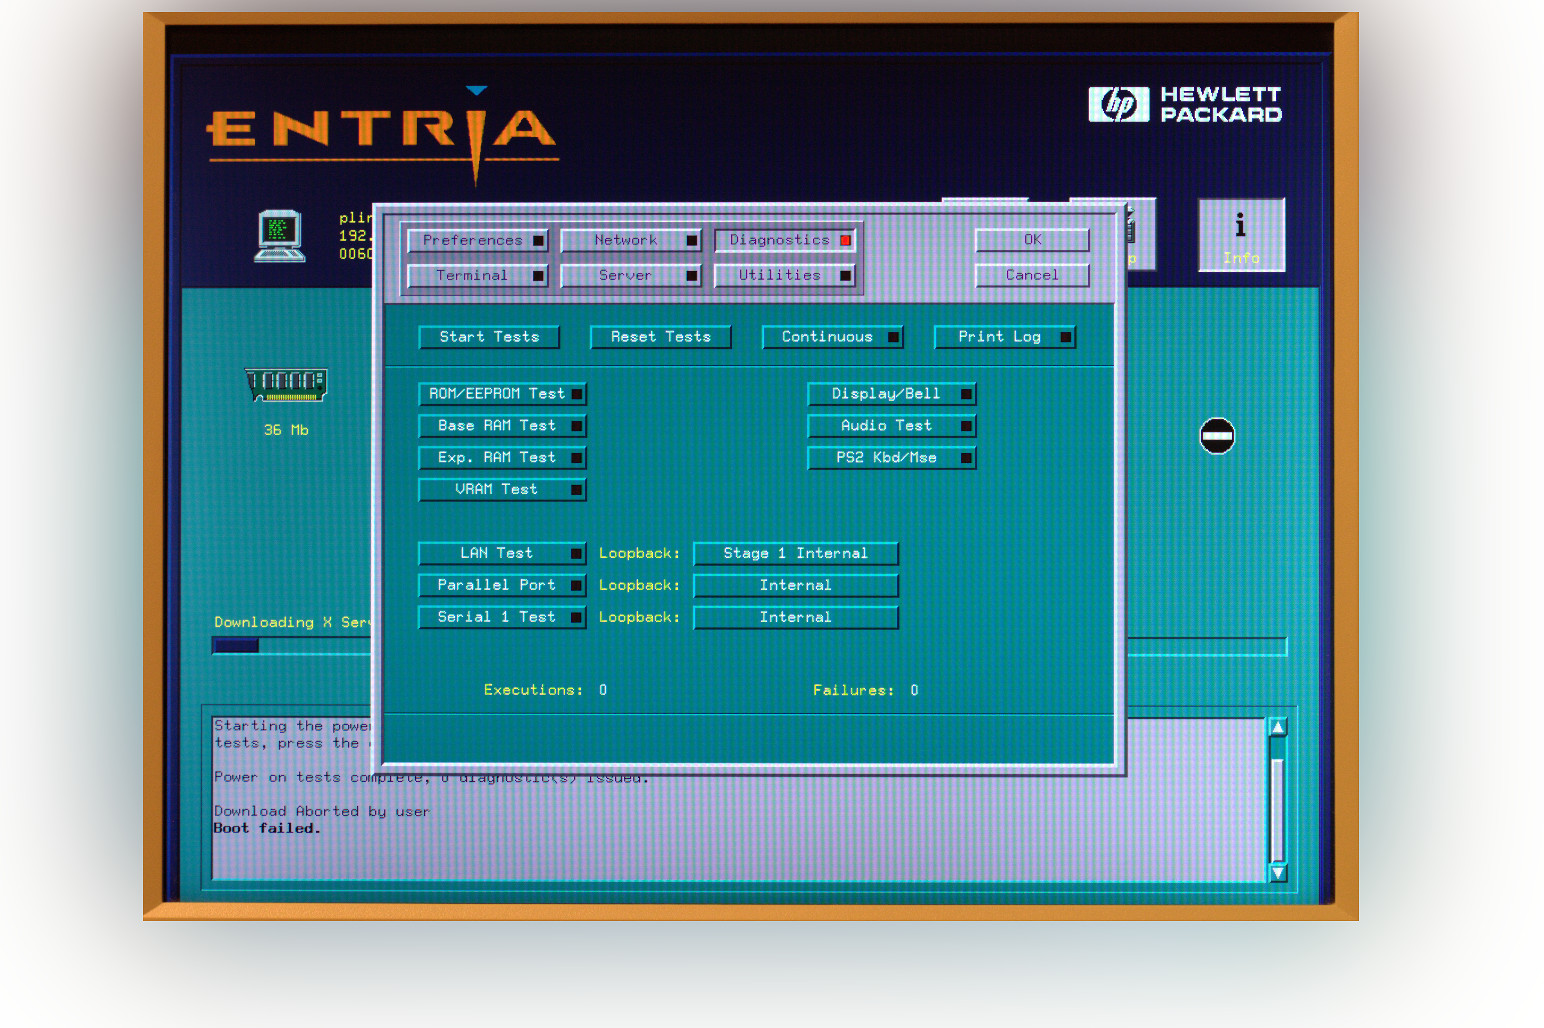Open LAN loopback Stage 1 Internal selector

[x=795, y=554]
